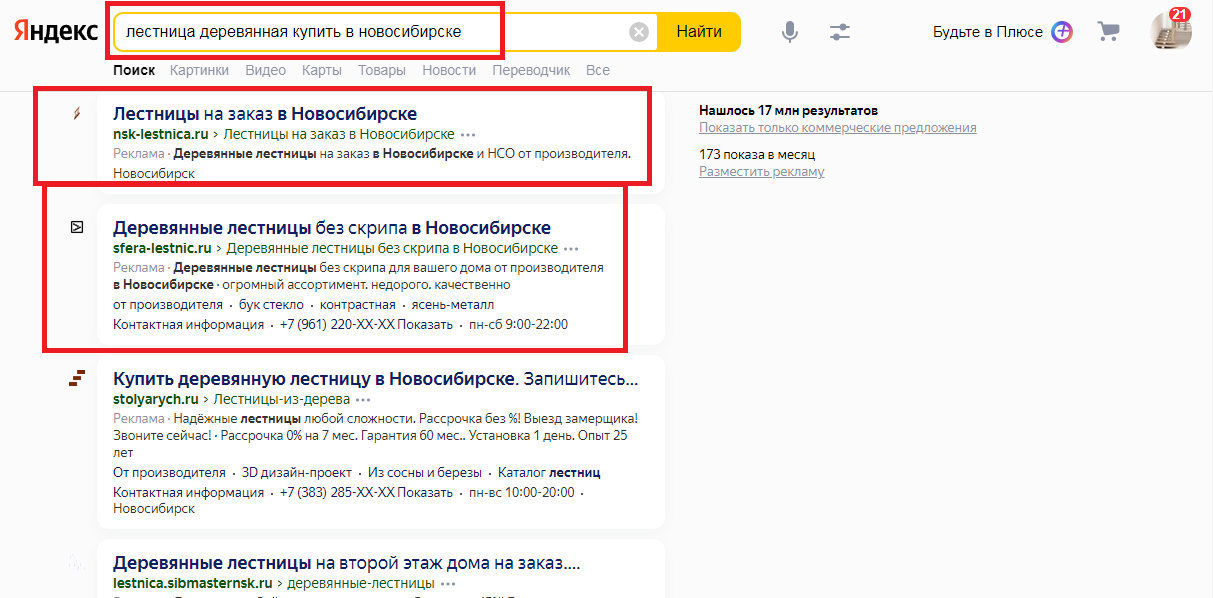Click the Plus subscription round icon
1213x598 pixels.
1062,32
